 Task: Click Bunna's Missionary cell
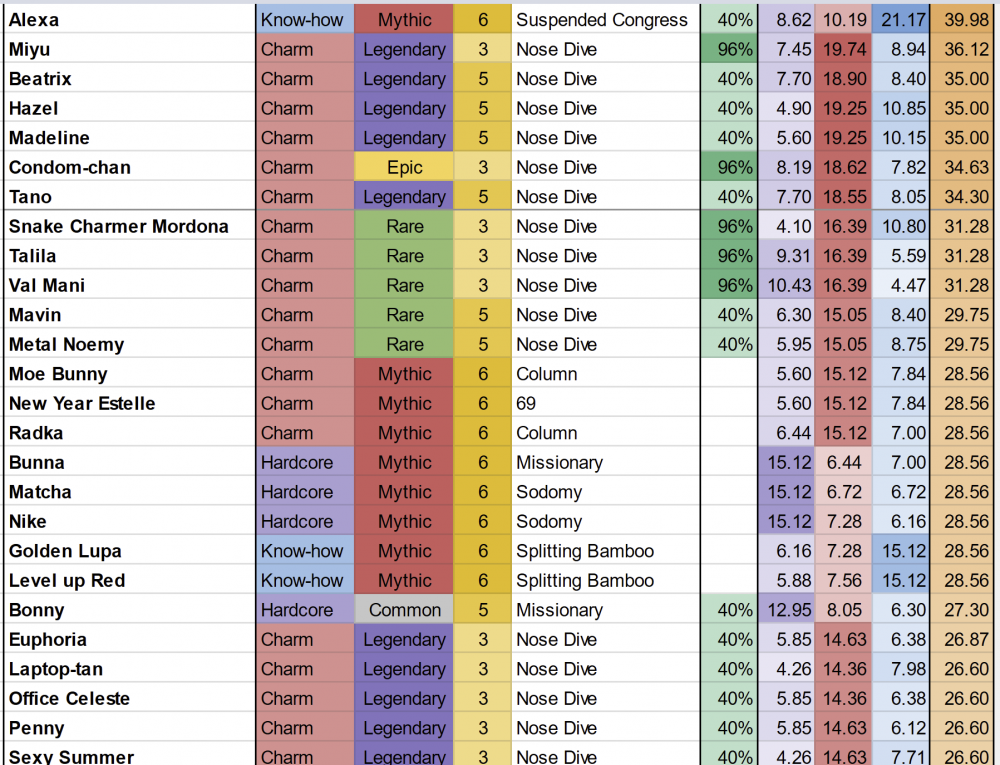pyautogui.click(x=605, y=463)
